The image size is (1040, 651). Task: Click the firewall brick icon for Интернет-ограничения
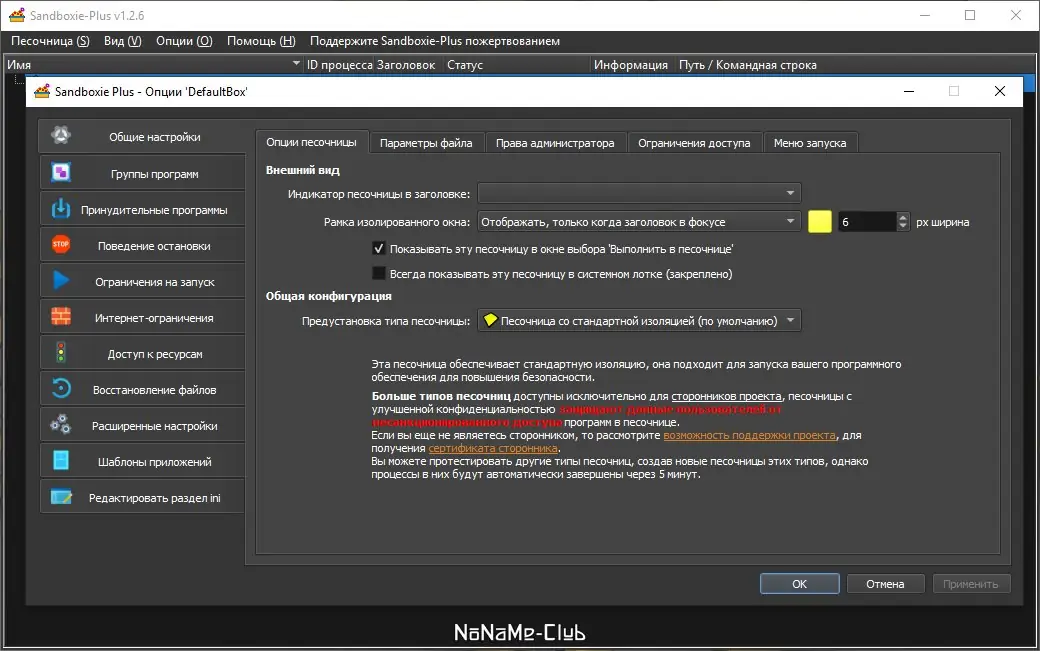(61, 316)
